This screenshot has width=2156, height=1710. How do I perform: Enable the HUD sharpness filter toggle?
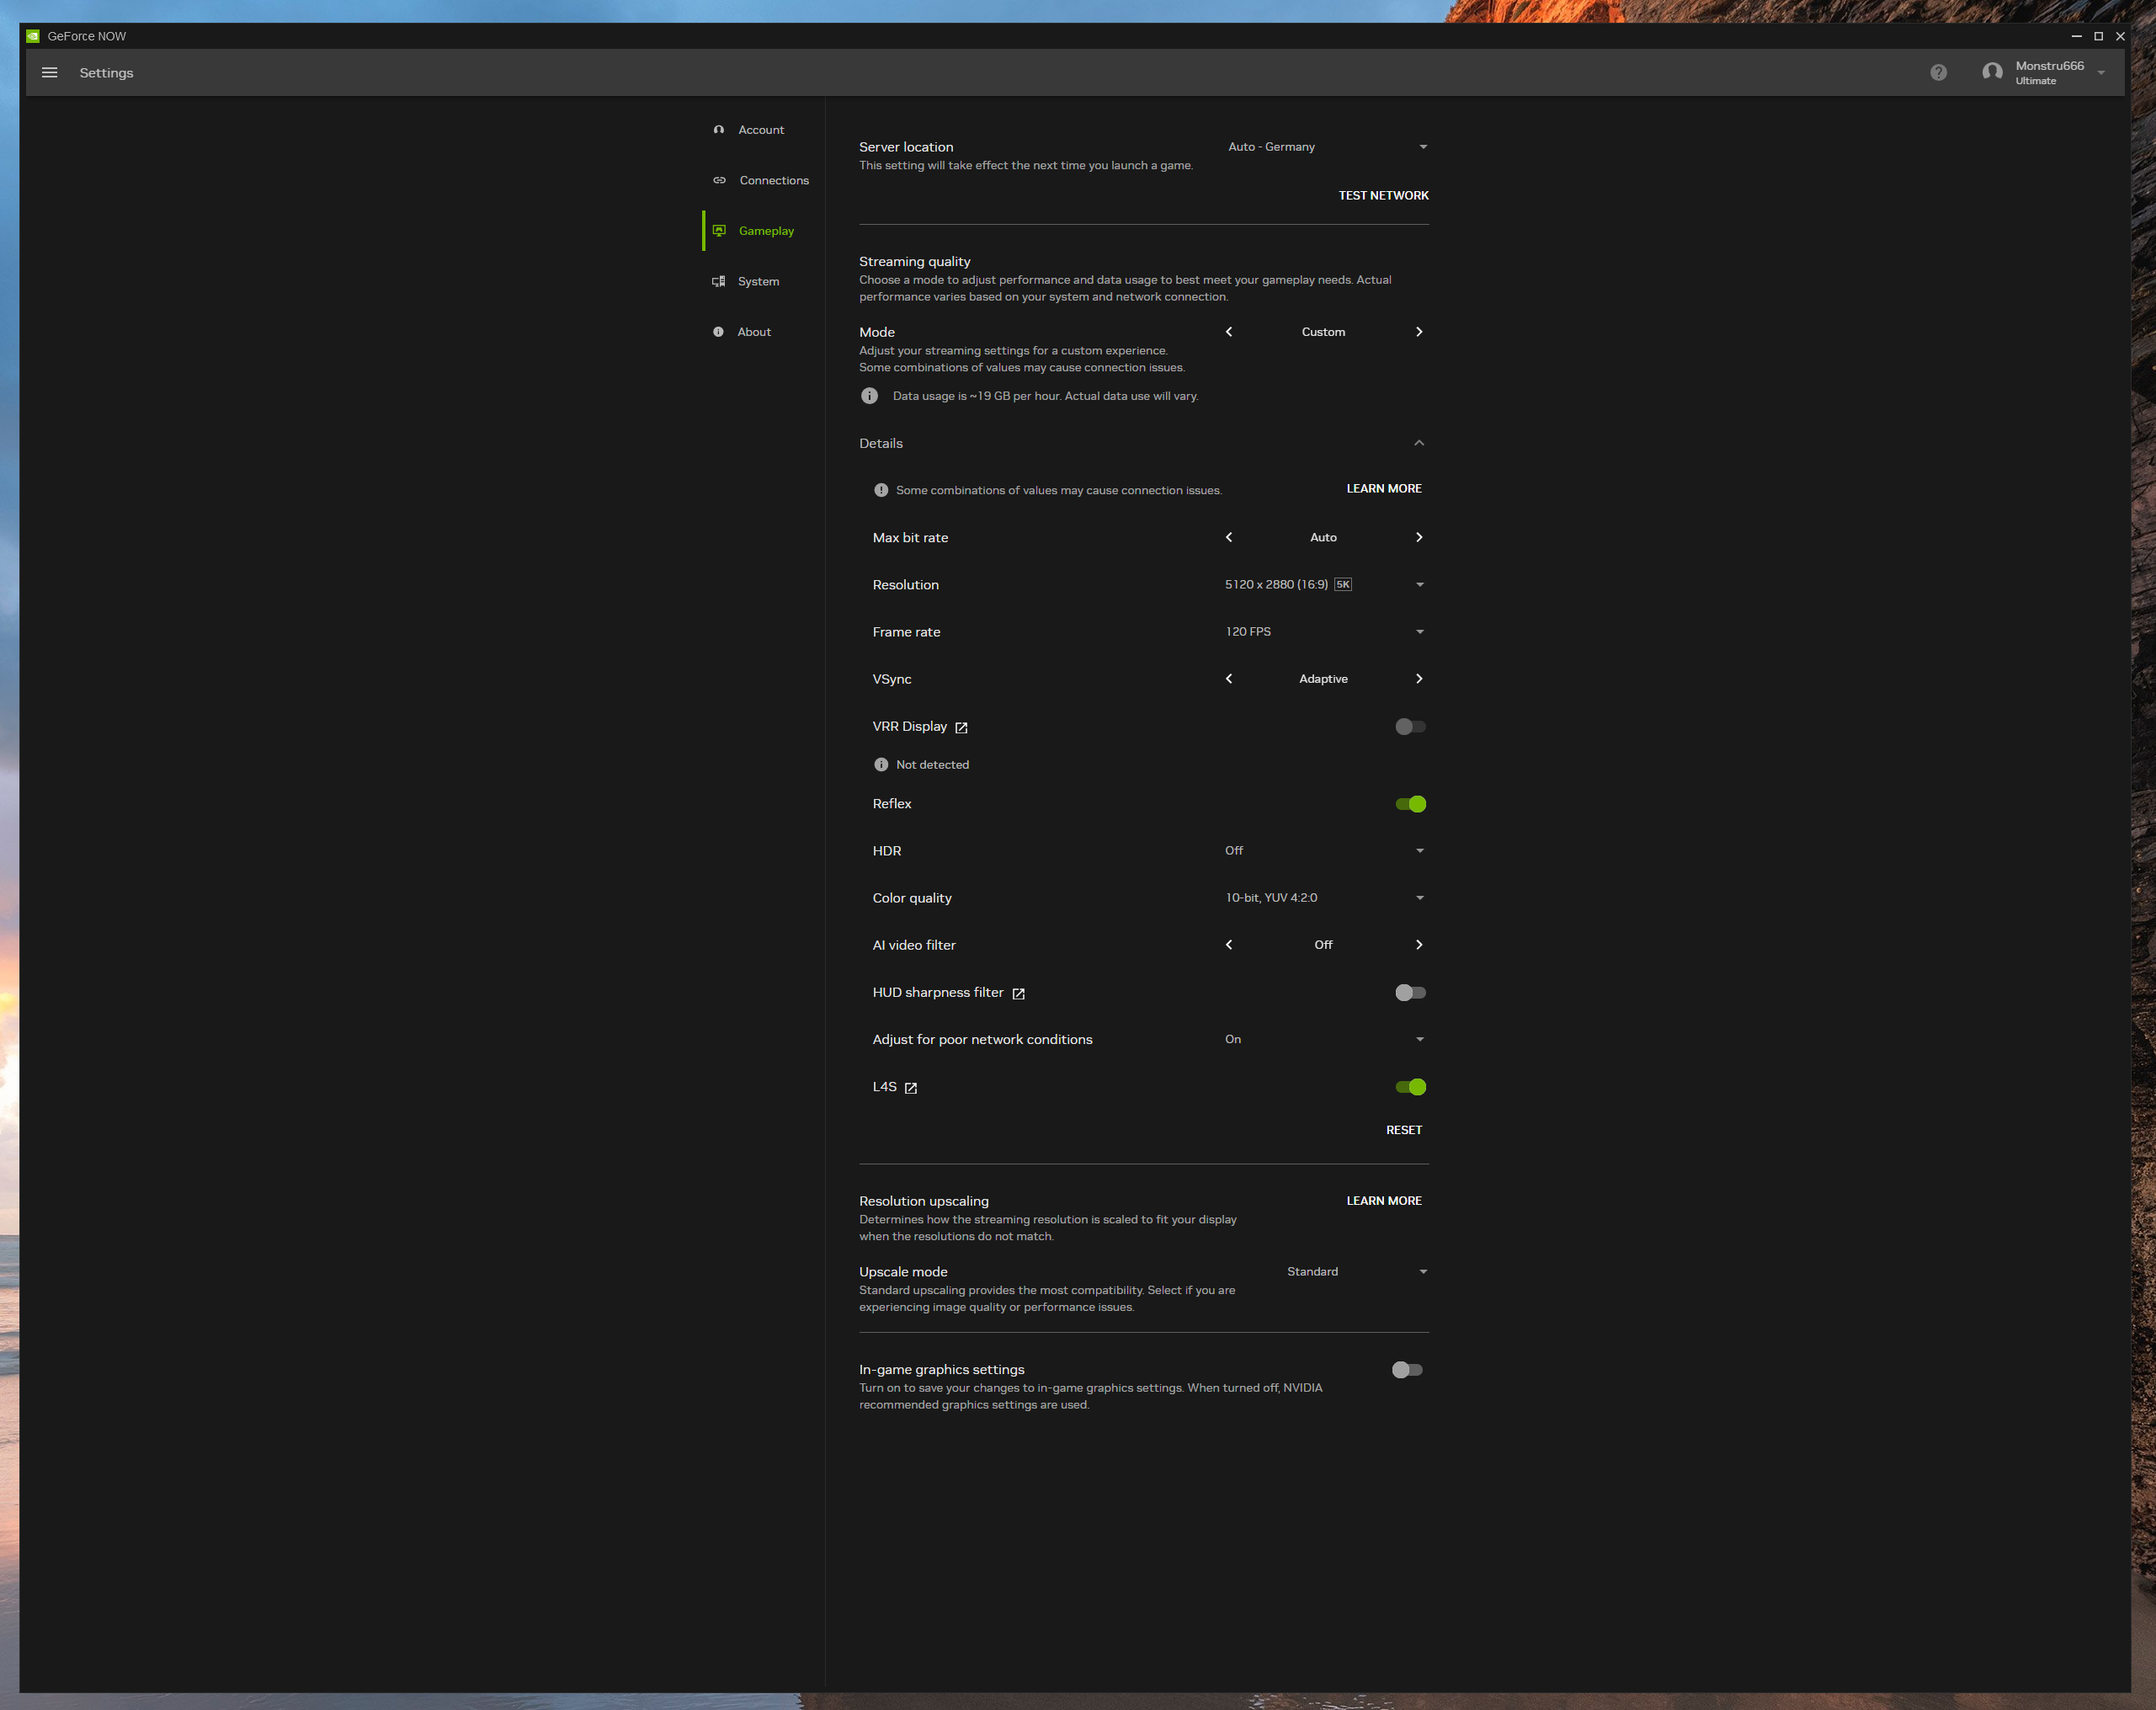coord(1410,993)
